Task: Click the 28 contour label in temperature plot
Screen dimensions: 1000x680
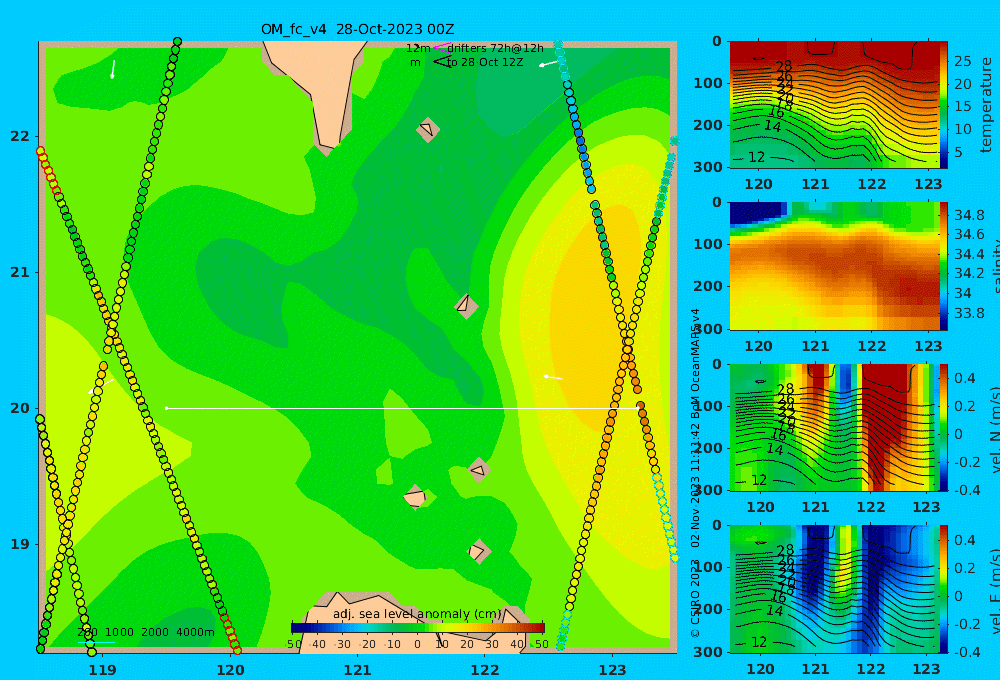Action: click(x=784, y=66)
